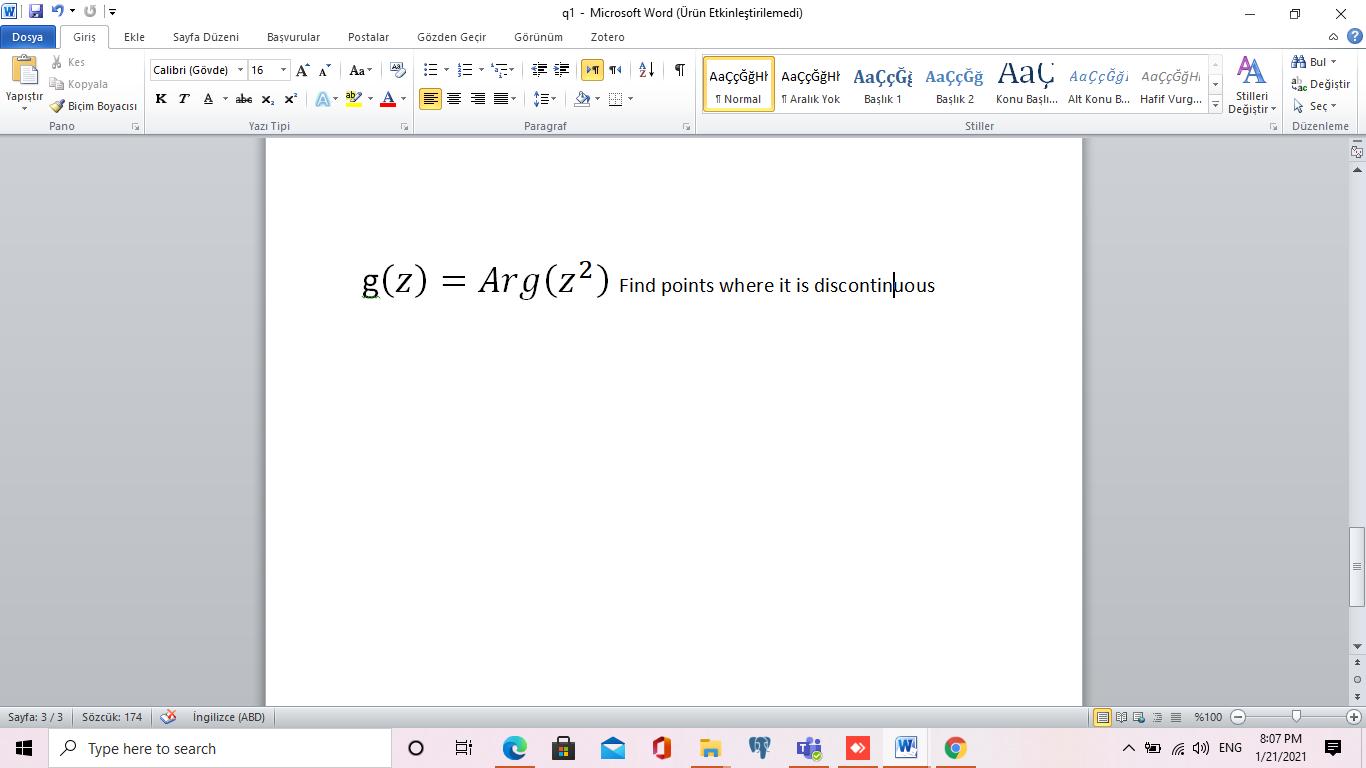Screen dimensions: 1366x768
Task: Click the %100 zoom level
Action: coord(1208,717)
